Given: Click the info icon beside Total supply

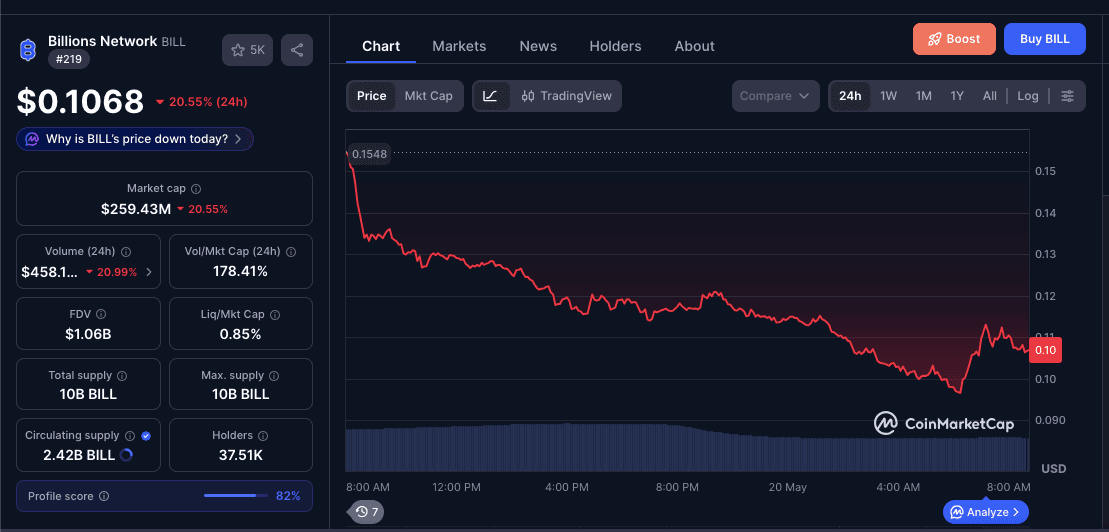Looking at the screenshot, I should point(122,376).
